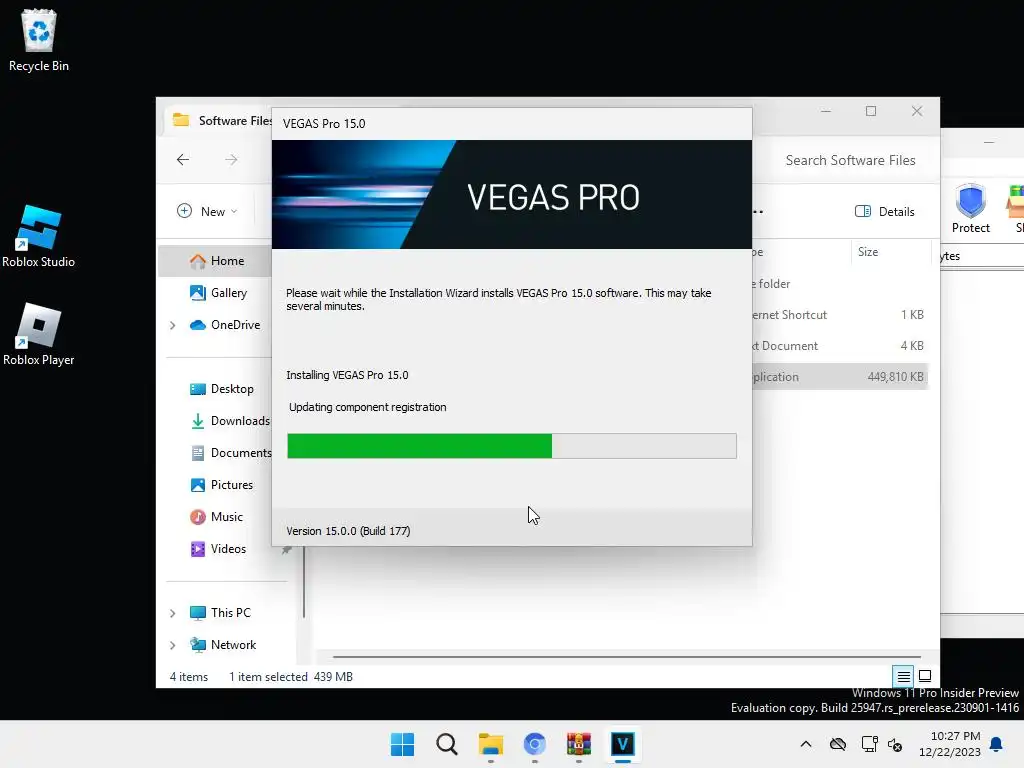Open the New menu in File Explorer
Image resolution: width=1024 pixels, height=768 pixels.
coord(207,211)
